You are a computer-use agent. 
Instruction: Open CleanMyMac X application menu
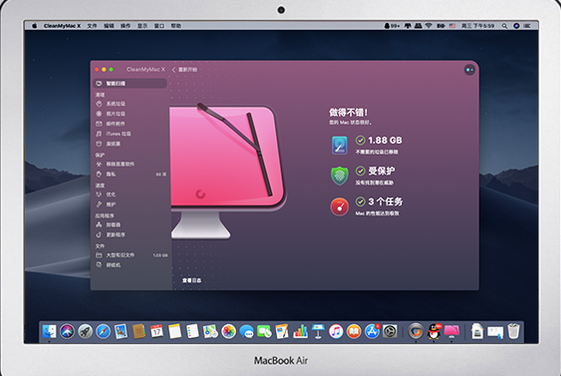click(62, 26)
